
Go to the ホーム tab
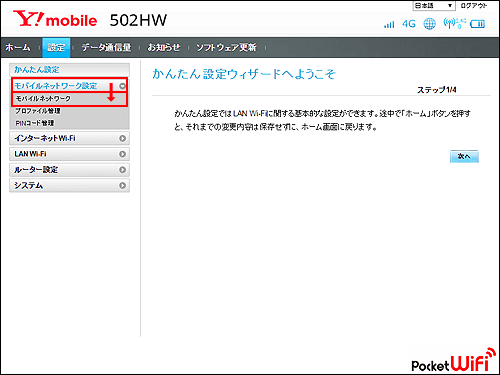pos(18,47)
